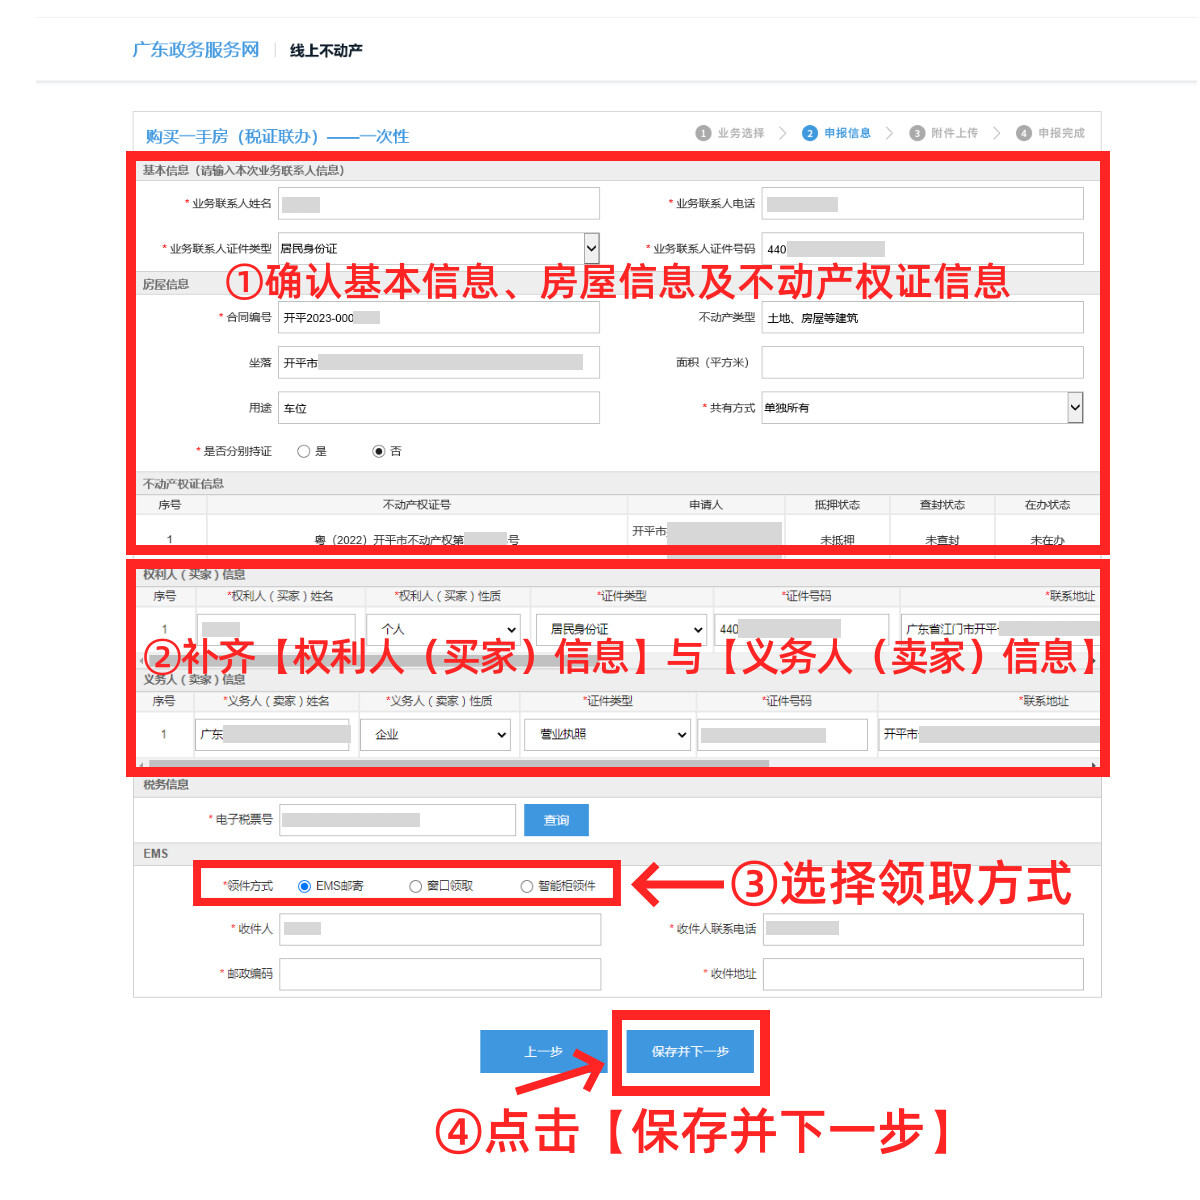The width and height of the screenshot is (1200, 1200).
Task: Click step 4 申报完成 circle icon
Action: tap(1023, 133)
